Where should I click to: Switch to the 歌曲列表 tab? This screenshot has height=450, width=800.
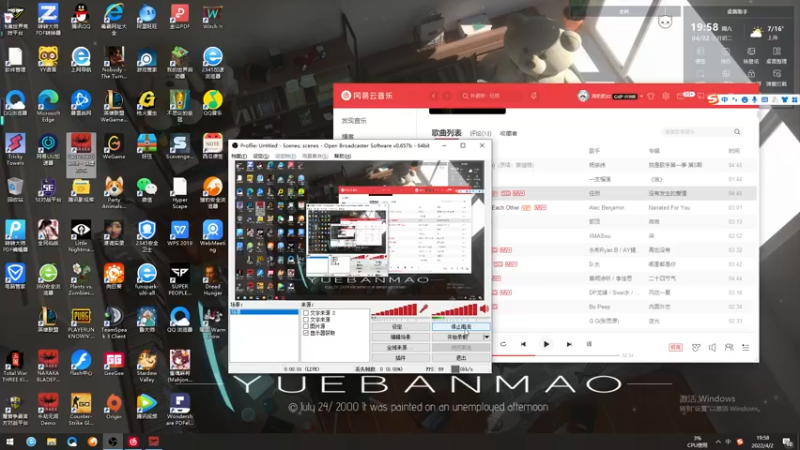(446, 133)
